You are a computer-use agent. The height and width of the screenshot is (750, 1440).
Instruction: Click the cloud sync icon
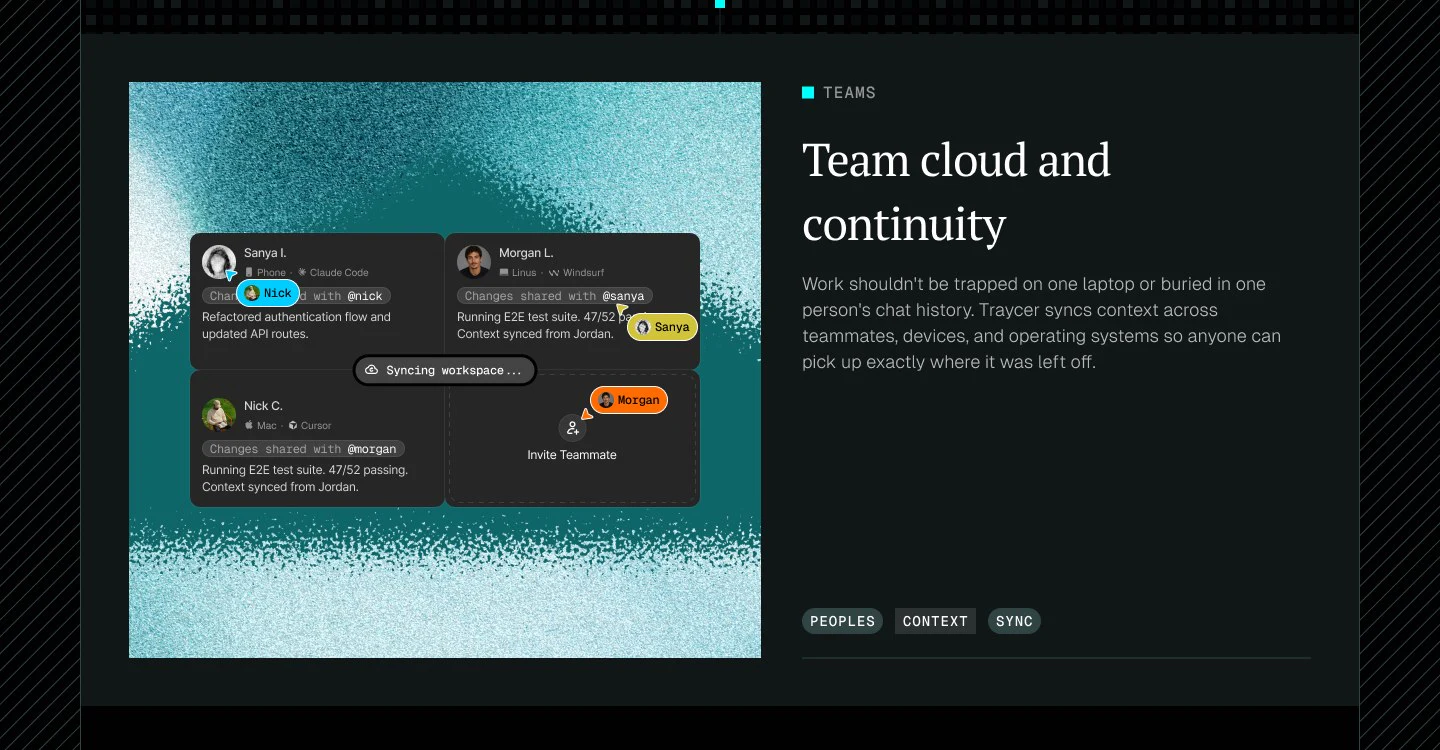(371, 370)
